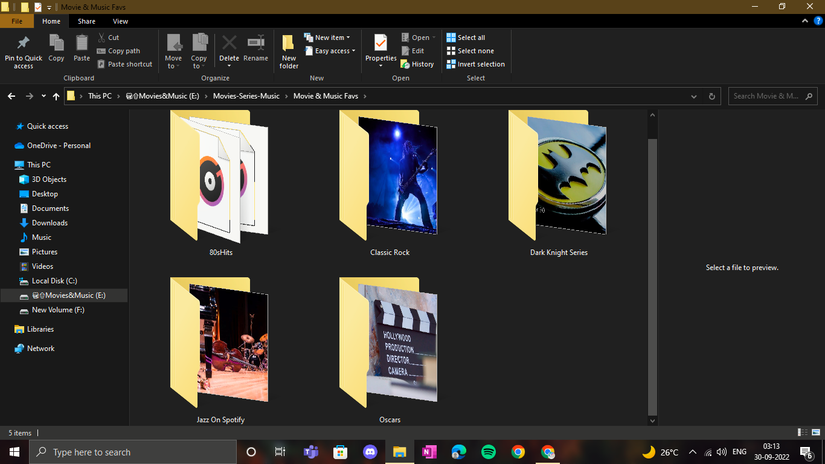
Task: Select the 80sHits folder
Action: click(x=220, y=183)
